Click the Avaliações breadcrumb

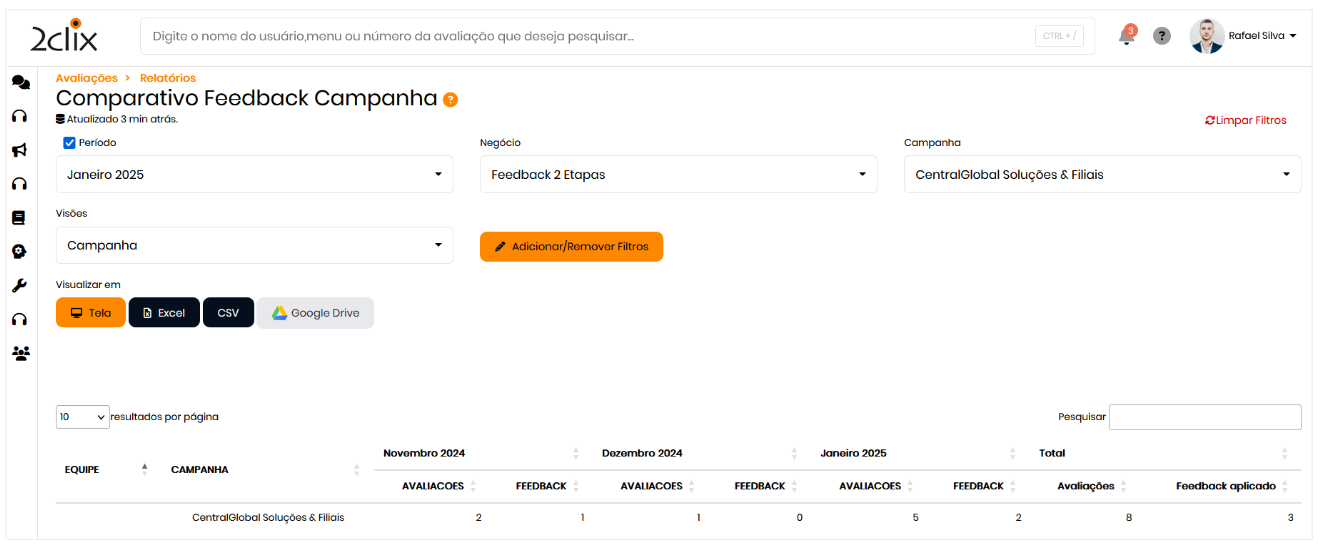[x=86, y=78]
